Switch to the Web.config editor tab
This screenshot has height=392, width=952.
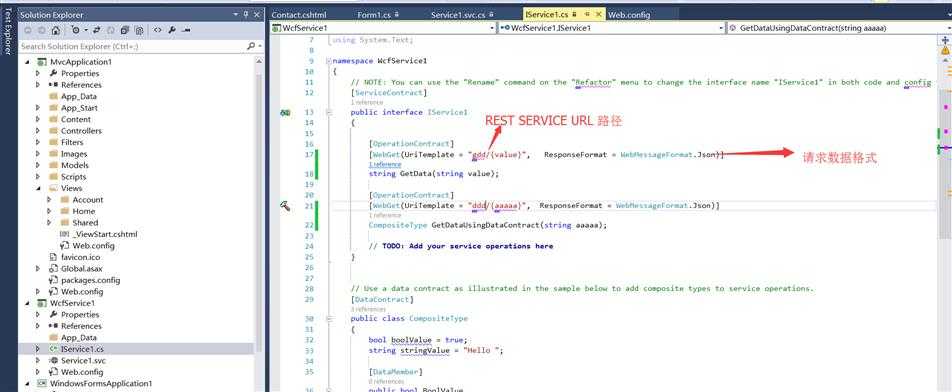click(629, 15)
